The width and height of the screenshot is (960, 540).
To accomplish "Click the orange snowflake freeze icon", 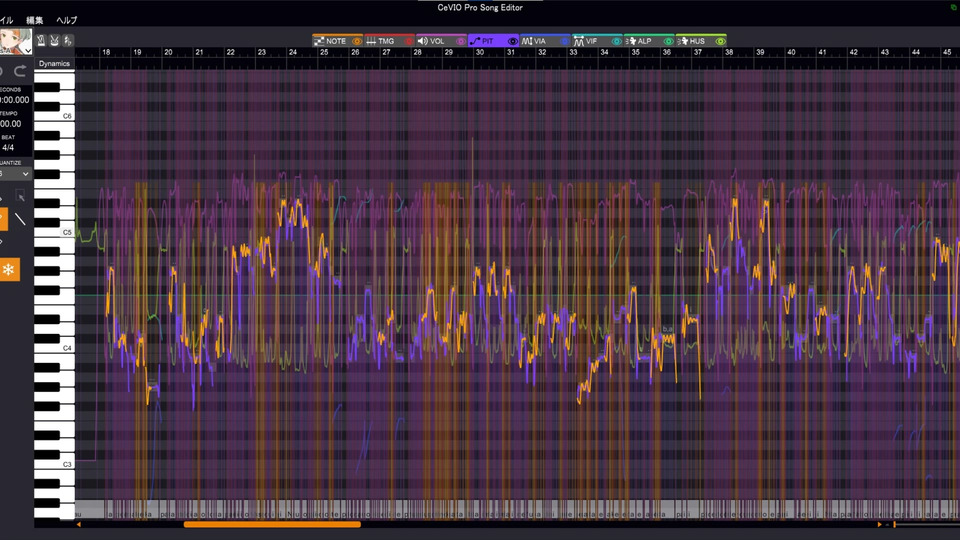I will pyautogui.click(x=8, y=269).
